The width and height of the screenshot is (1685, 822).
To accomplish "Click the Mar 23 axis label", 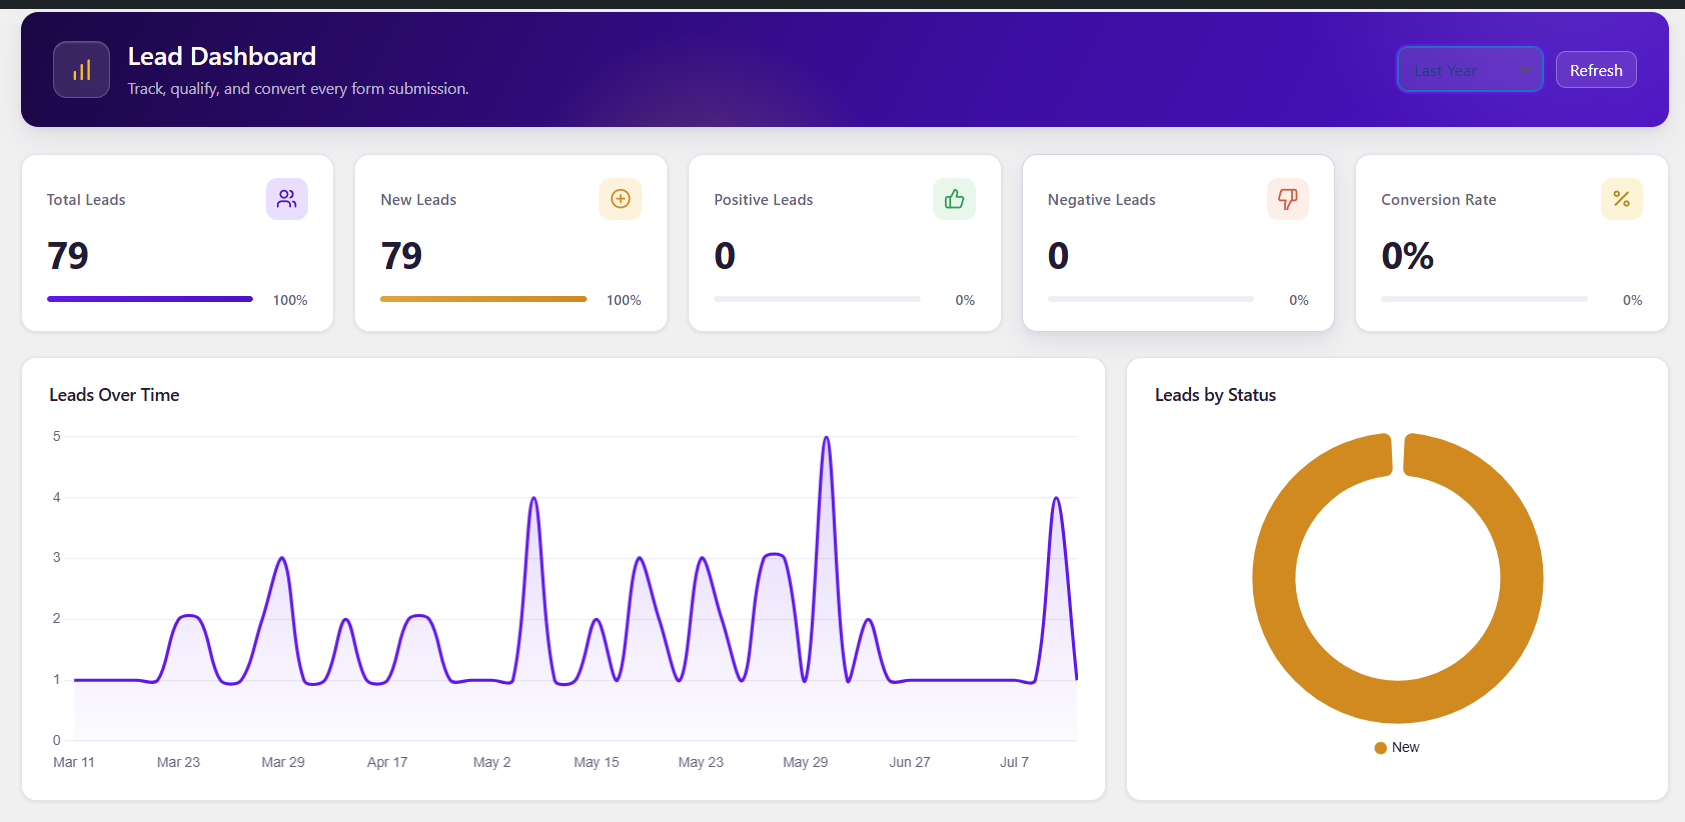I will pos(178,762).
